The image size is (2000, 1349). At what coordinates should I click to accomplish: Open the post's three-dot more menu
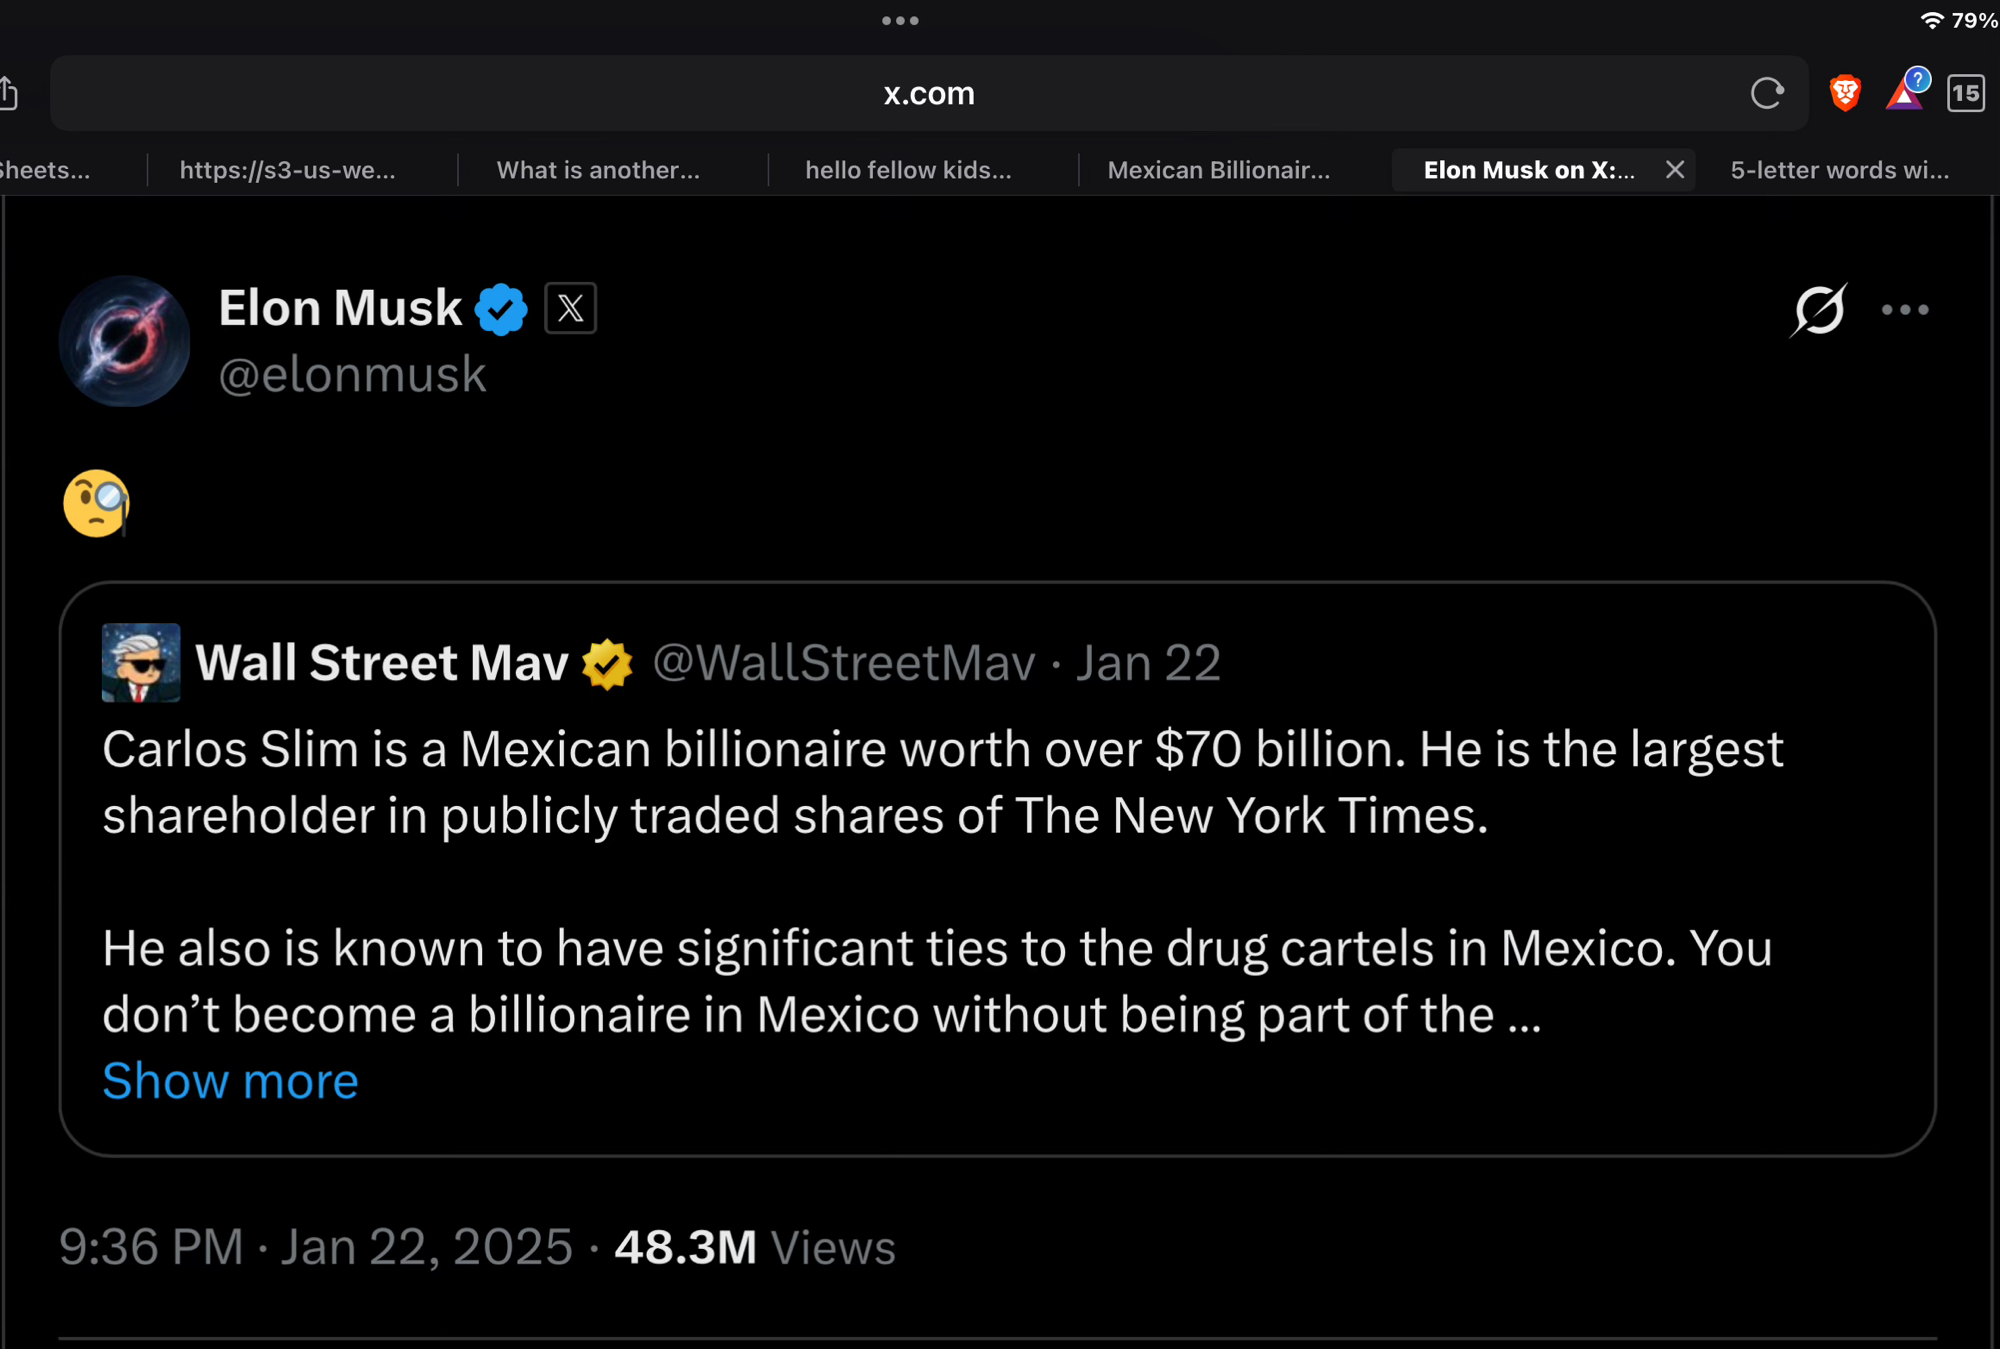coord(1904,310)
